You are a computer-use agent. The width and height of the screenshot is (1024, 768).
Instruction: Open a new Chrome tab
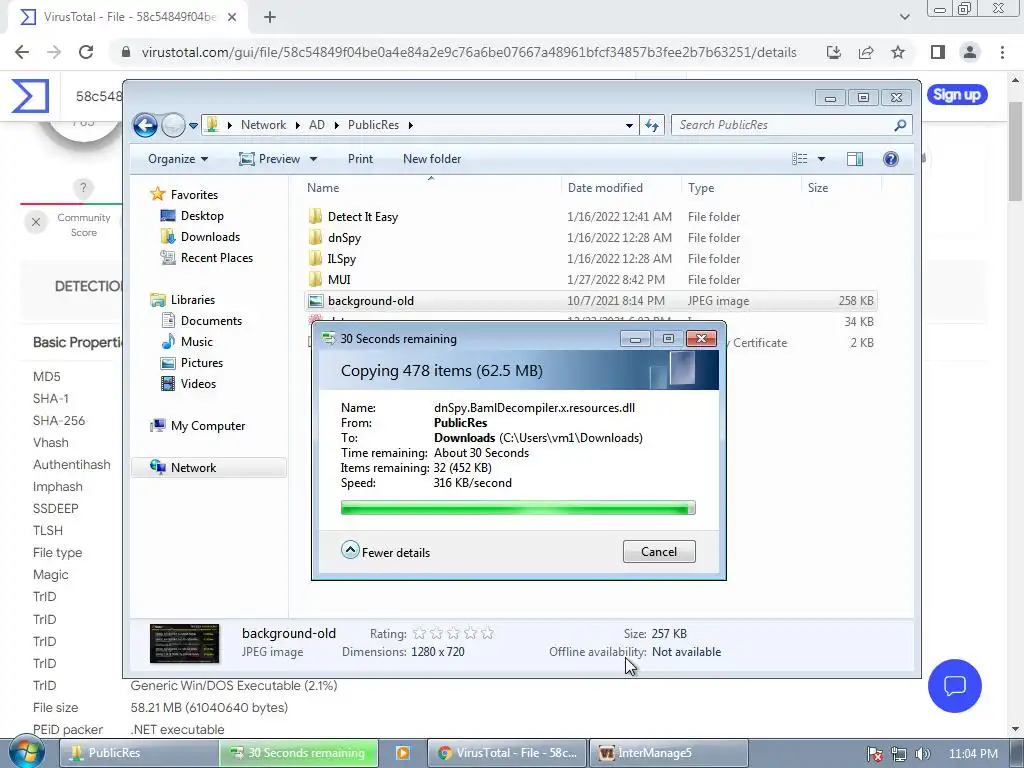point(270,18)
